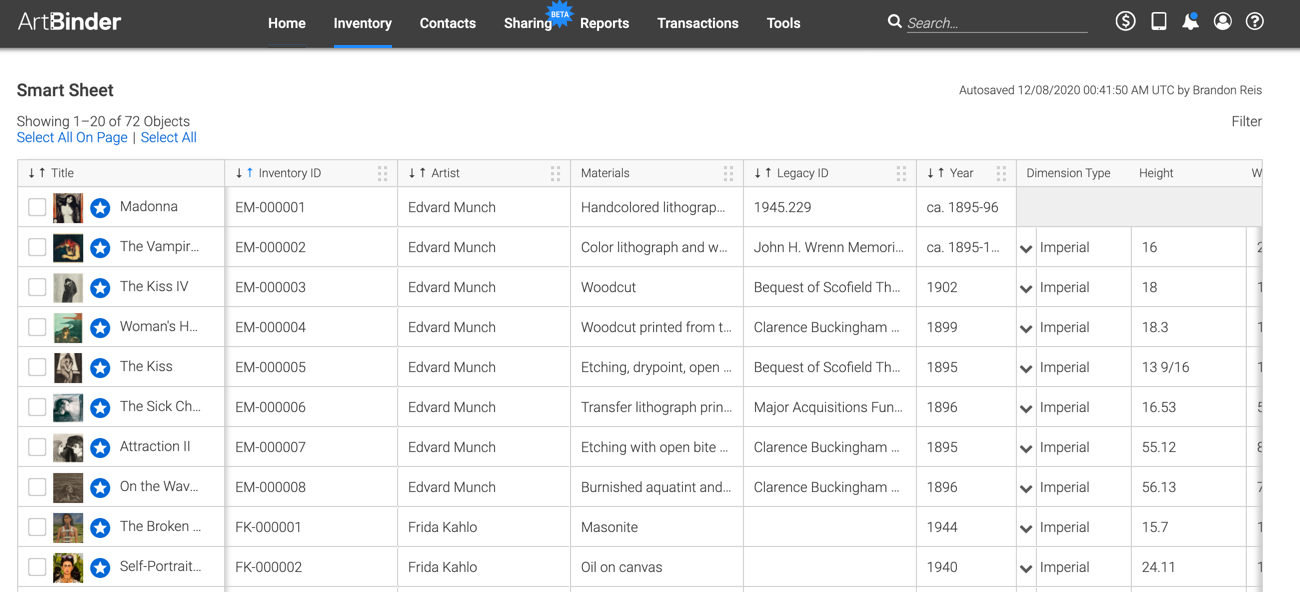
Task: Open the Madonna artwork thumbnail
Action: (x=68, y=208)
